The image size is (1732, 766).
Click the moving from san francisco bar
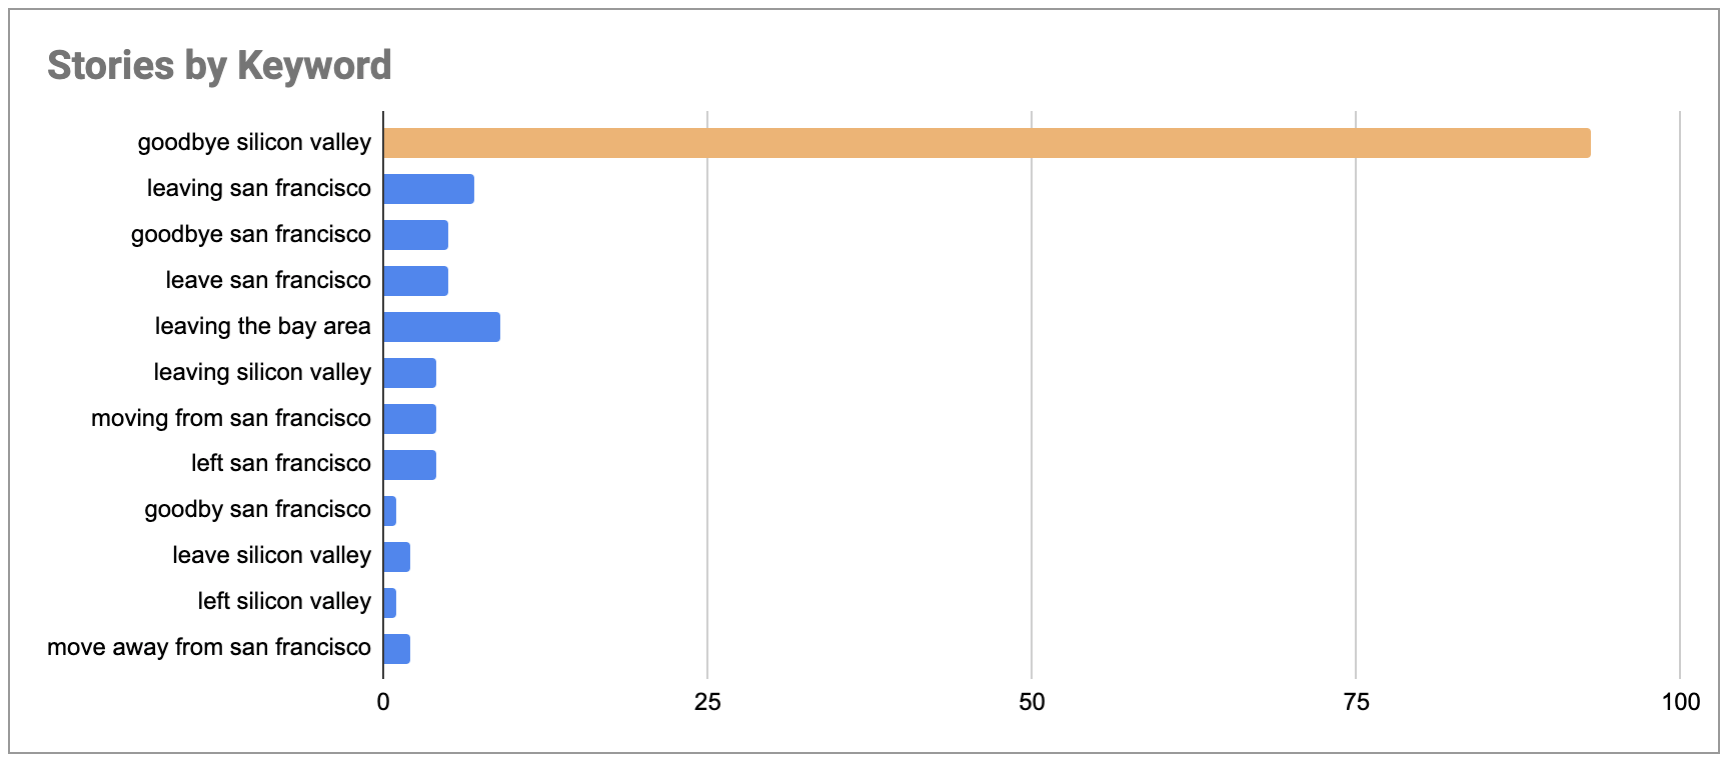click(x=410, y=419)
